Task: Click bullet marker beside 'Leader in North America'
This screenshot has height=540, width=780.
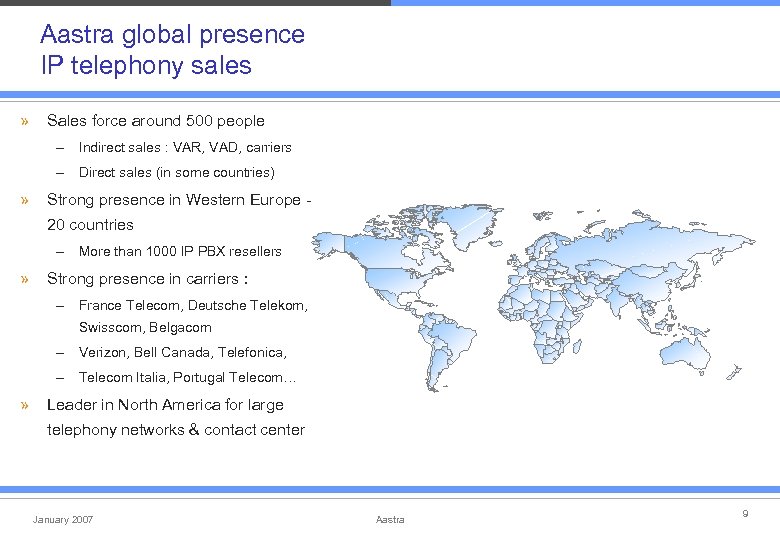Action: click(x=25, y=406)
